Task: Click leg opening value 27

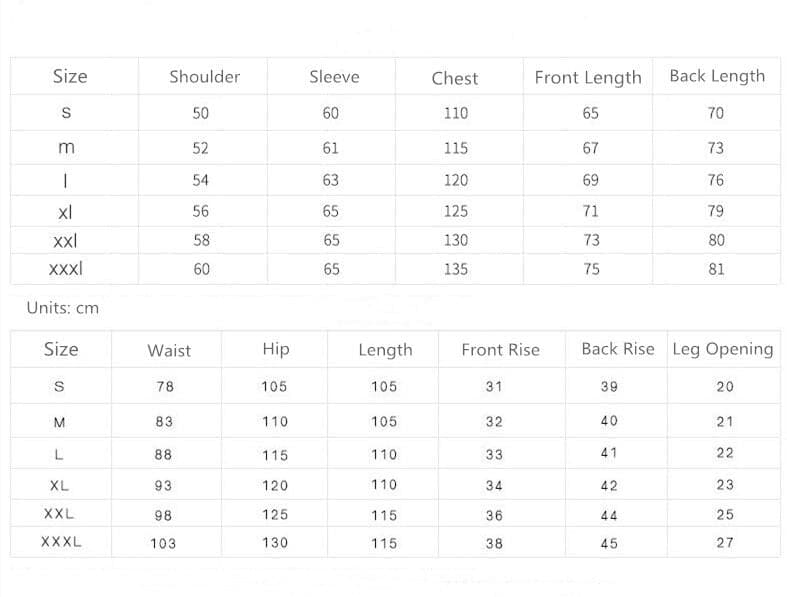Action: coord(725,543)
